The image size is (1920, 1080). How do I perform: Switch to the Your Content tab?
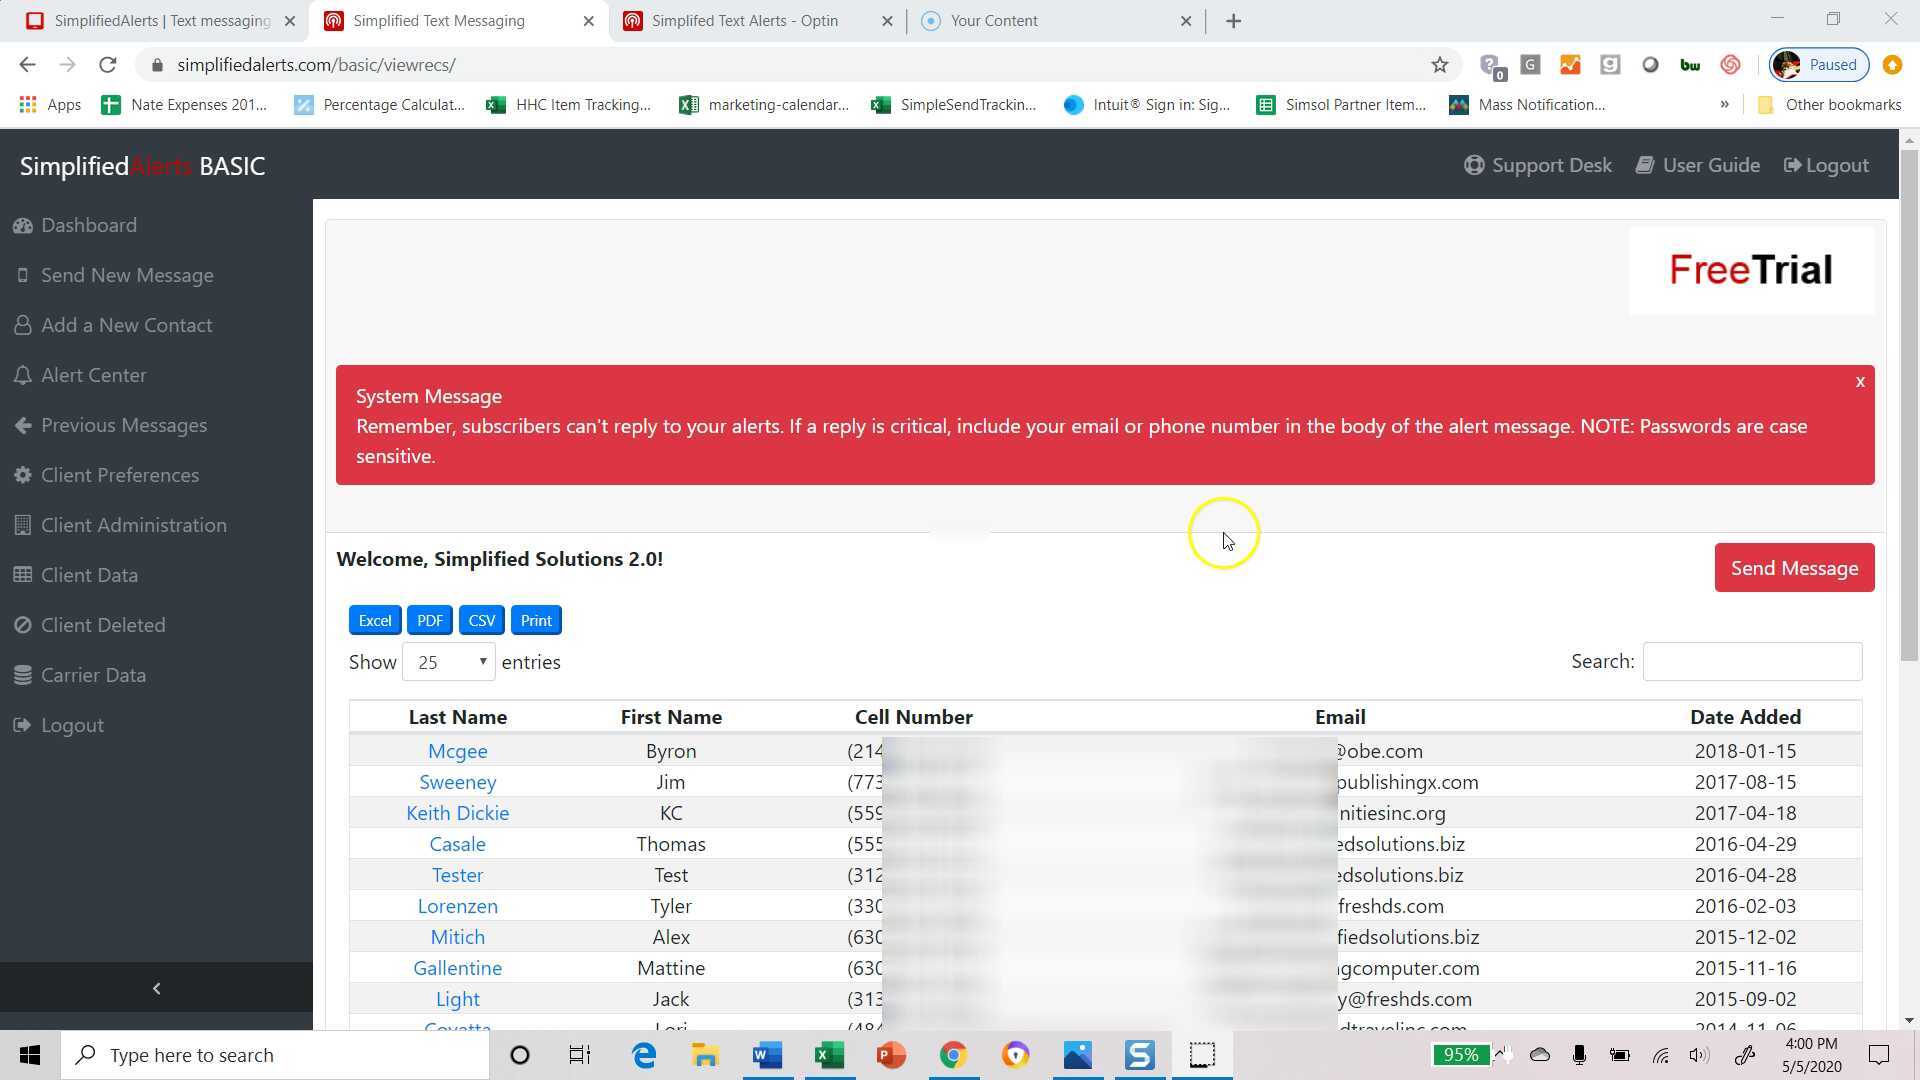pos(993,20)
